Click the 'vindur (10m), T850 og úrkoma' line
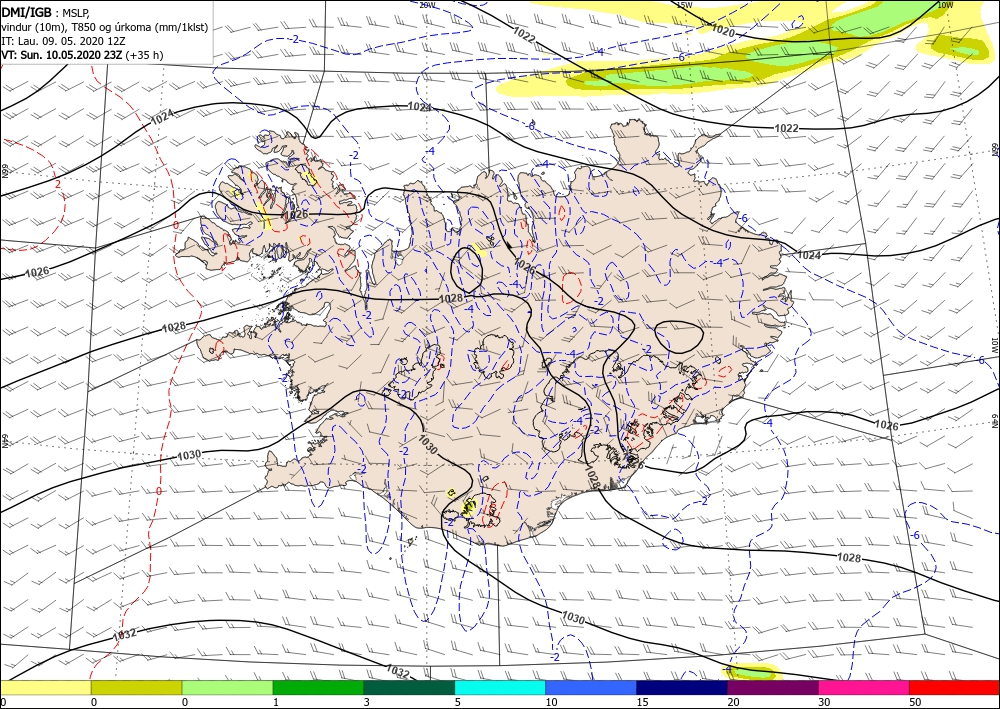 [x=105, y=27]
